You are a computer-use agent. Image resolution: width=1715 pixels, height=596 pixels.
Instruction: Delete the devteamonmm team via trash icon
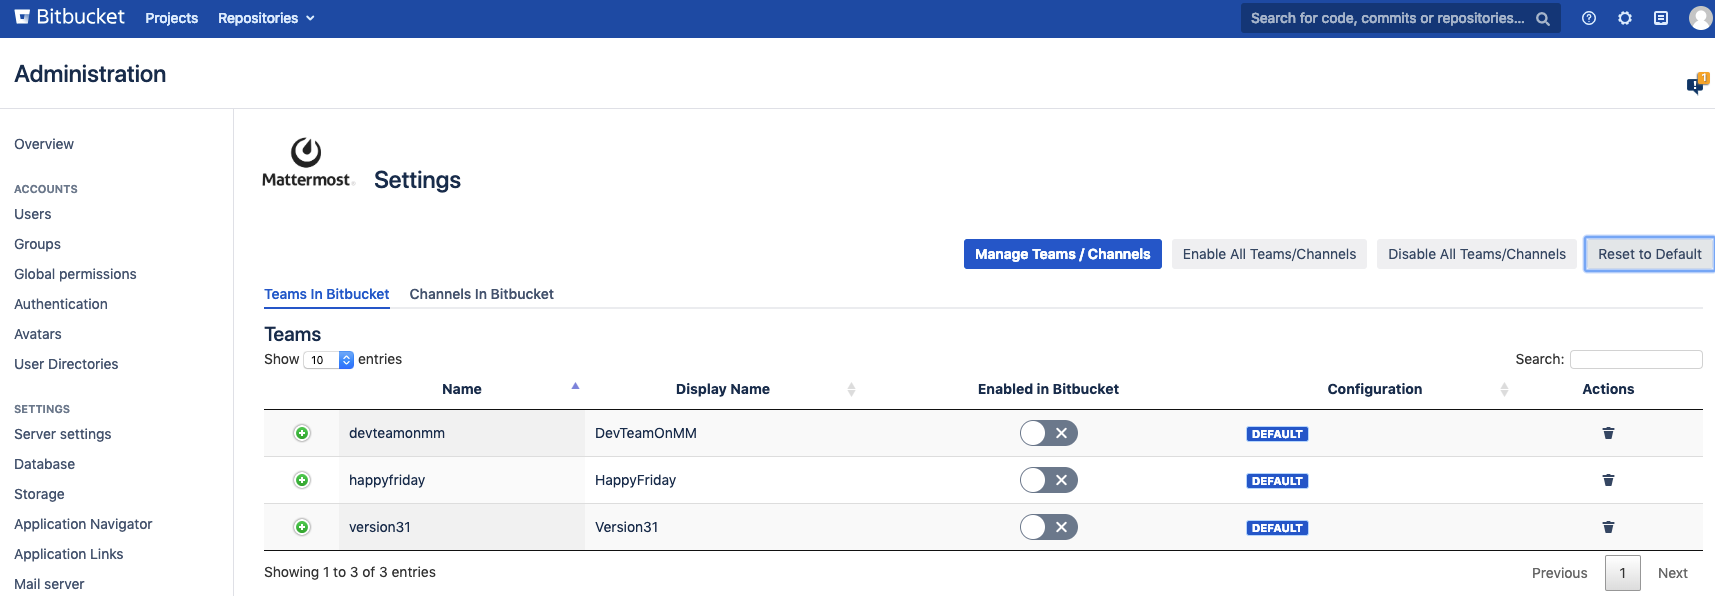click(1608, 433)
